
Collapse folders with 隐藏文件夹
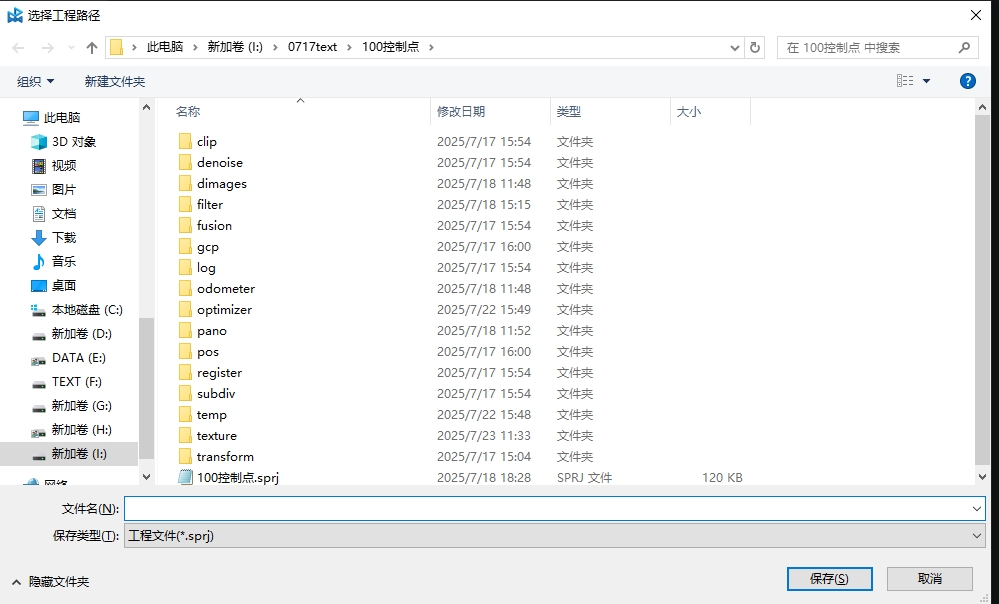[50, 581]
